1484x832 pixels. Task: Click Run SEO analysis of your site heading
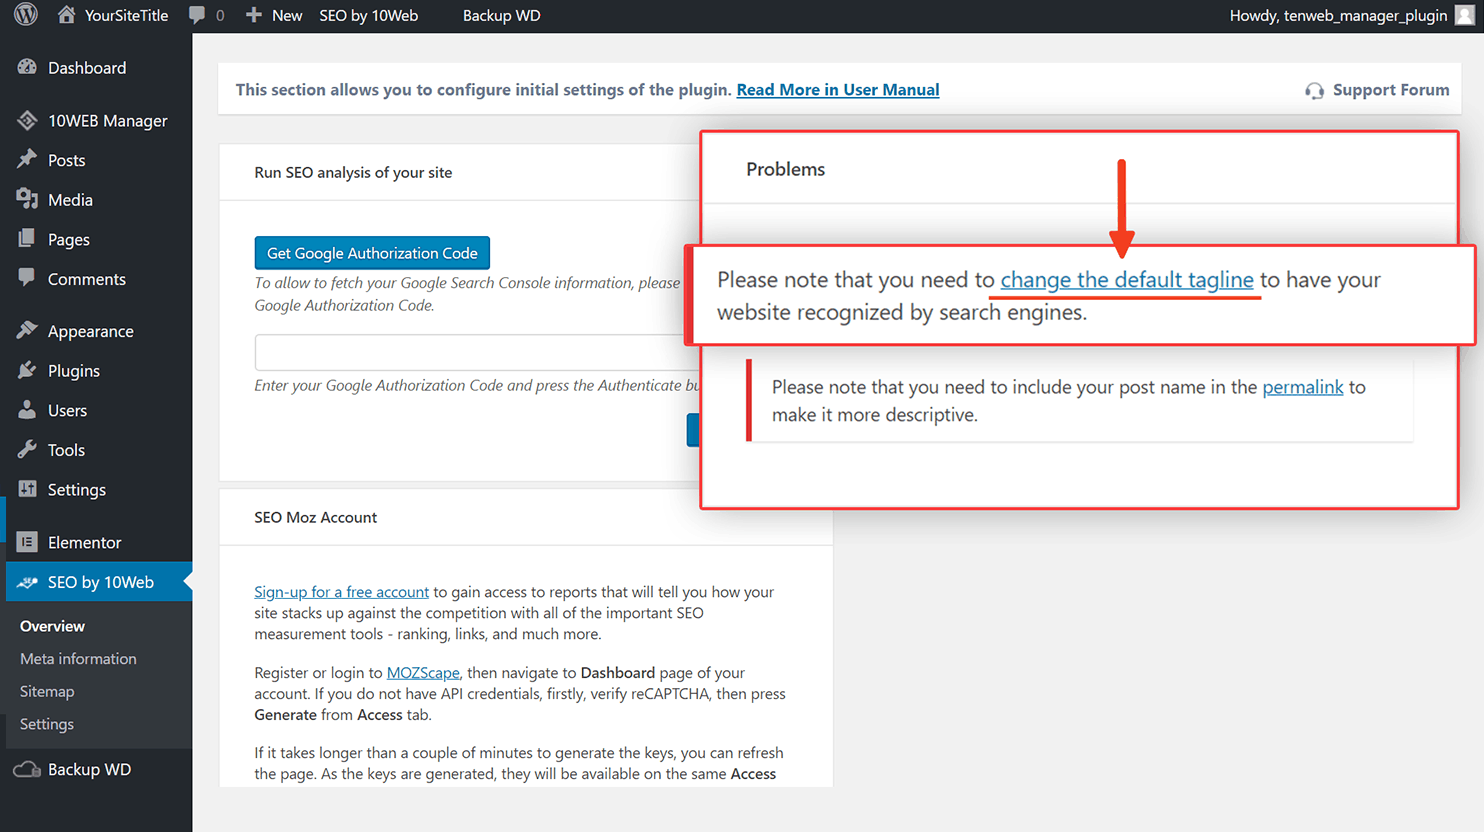[x=353, y=172]
